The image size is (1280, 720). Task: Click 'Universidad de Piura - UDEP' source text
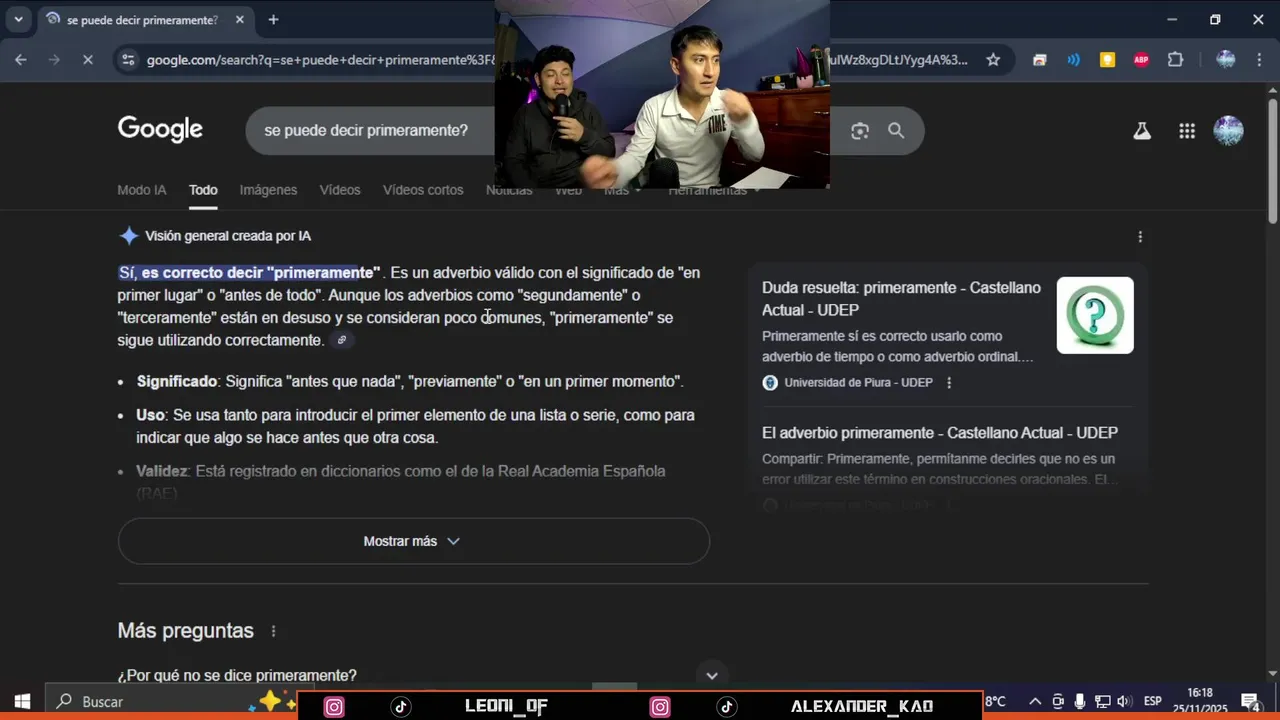[858, 383]
